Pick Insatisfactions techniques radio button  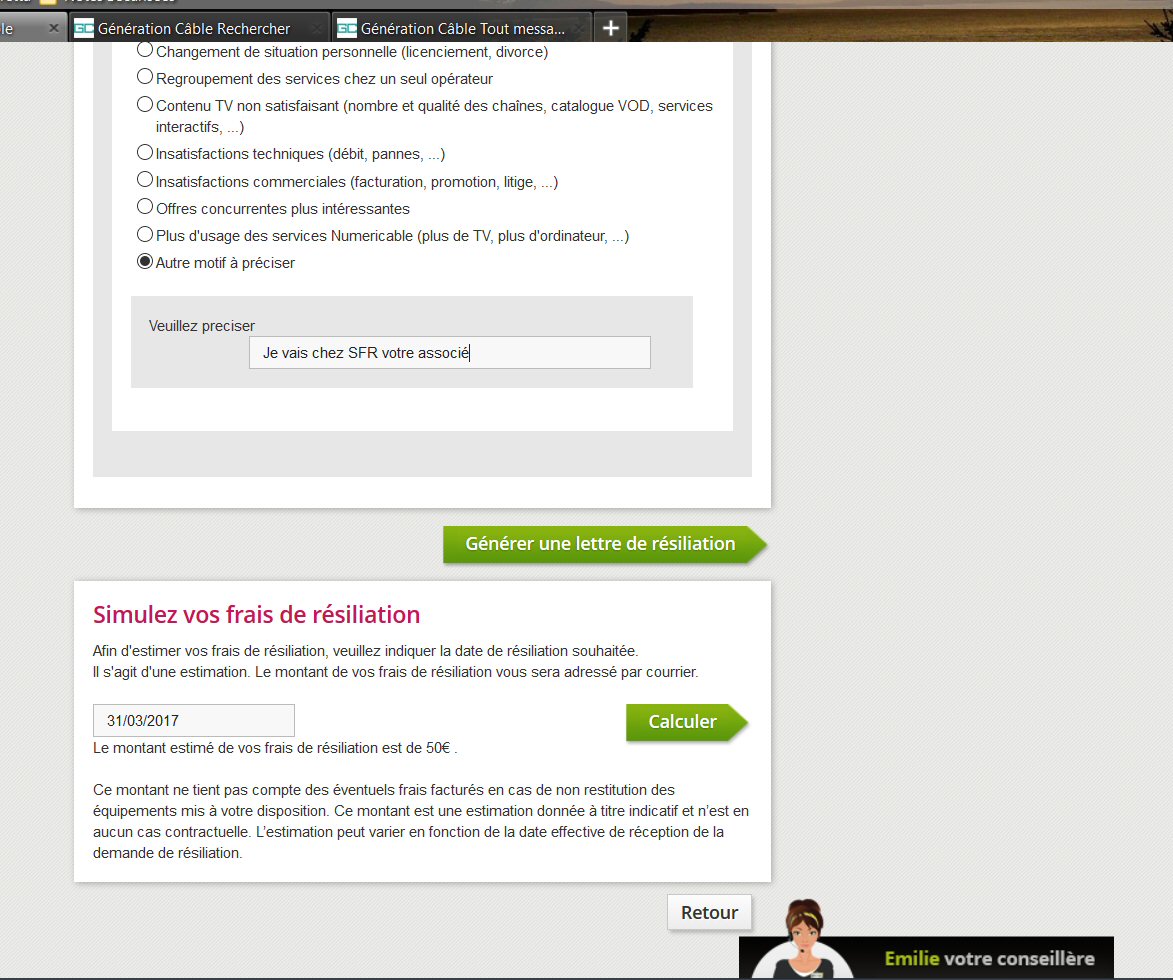[x=145, y=153]
